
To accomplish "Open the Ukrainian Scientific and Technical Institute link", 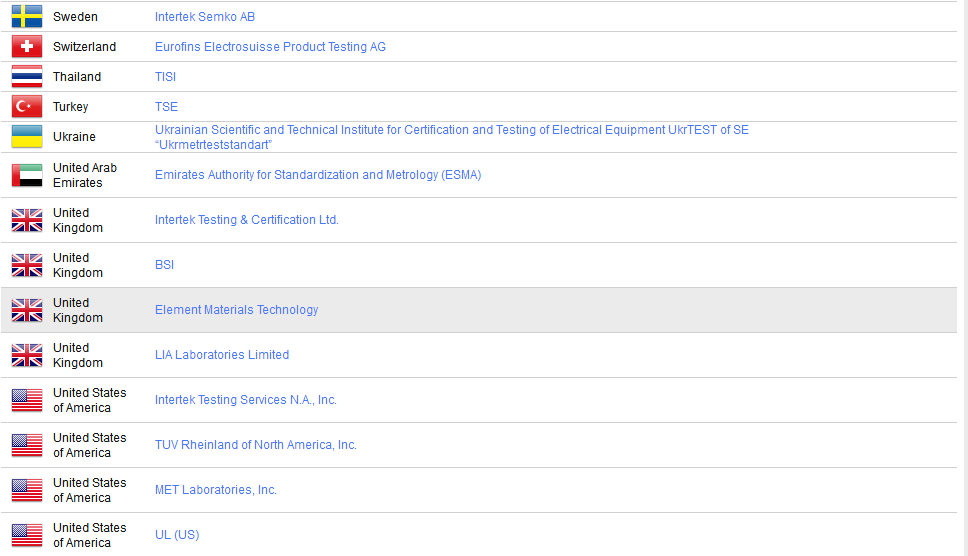I will 451,130.
